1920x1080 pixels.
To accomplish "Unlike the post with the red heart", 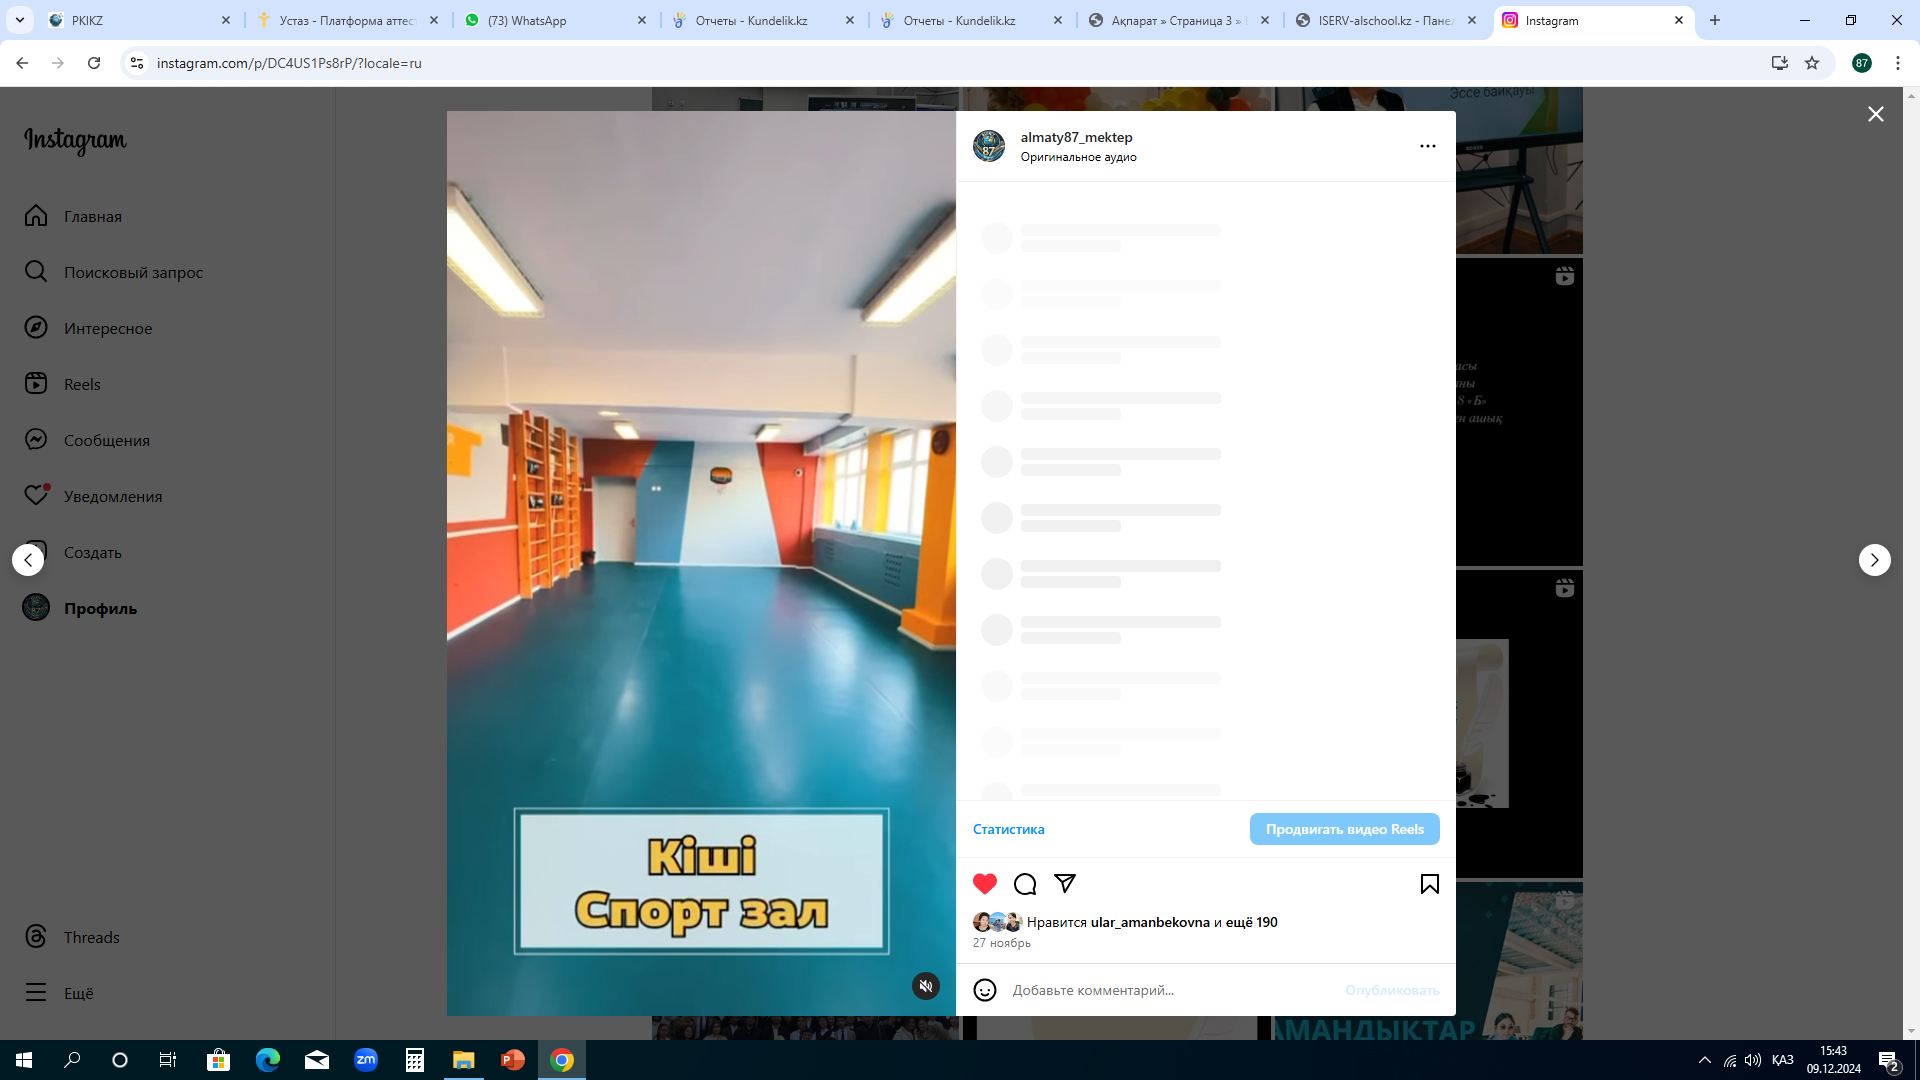I will pos(985,884).
